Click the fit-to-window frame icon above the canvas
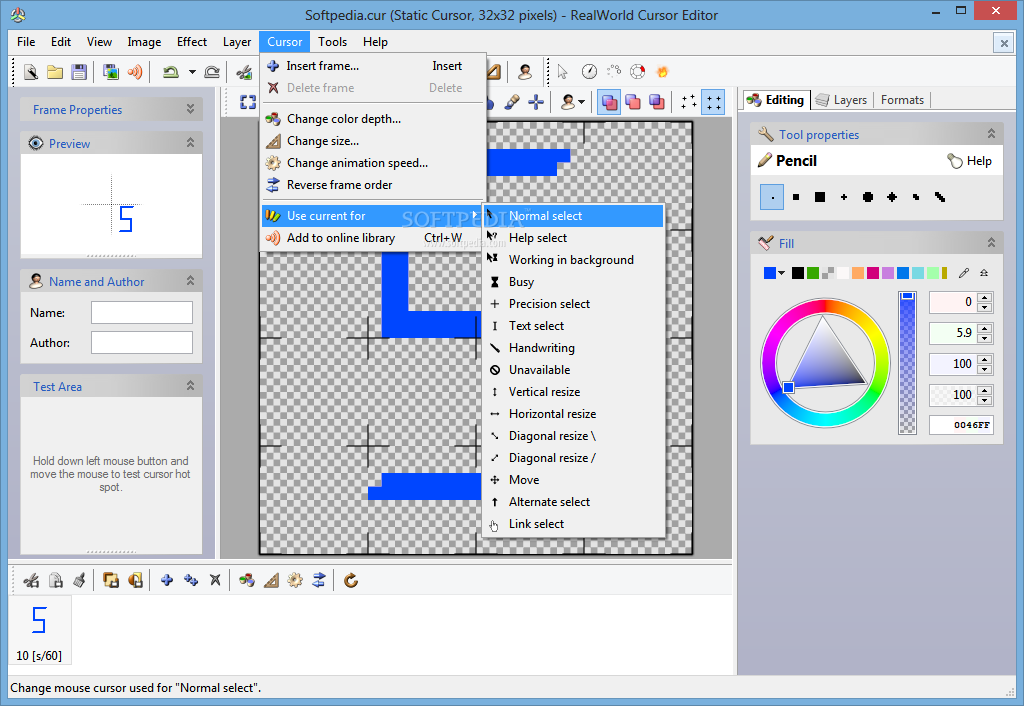 [x=248, y=102]
